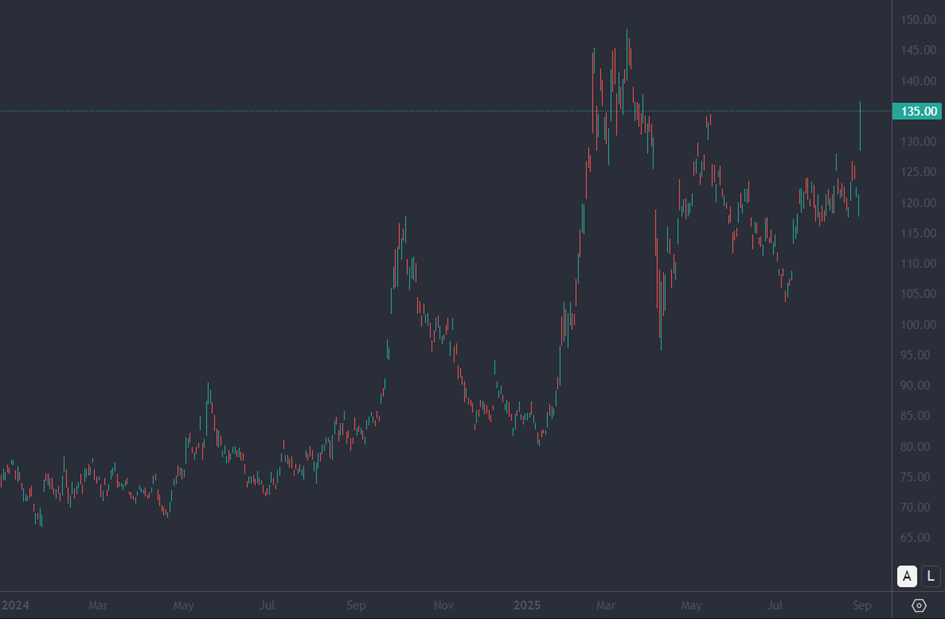Click the "Sep" label on the time axis
Image resolution: width=945 pixels, height=619 pixels.
pyautogui.click(x=356, y=605)
